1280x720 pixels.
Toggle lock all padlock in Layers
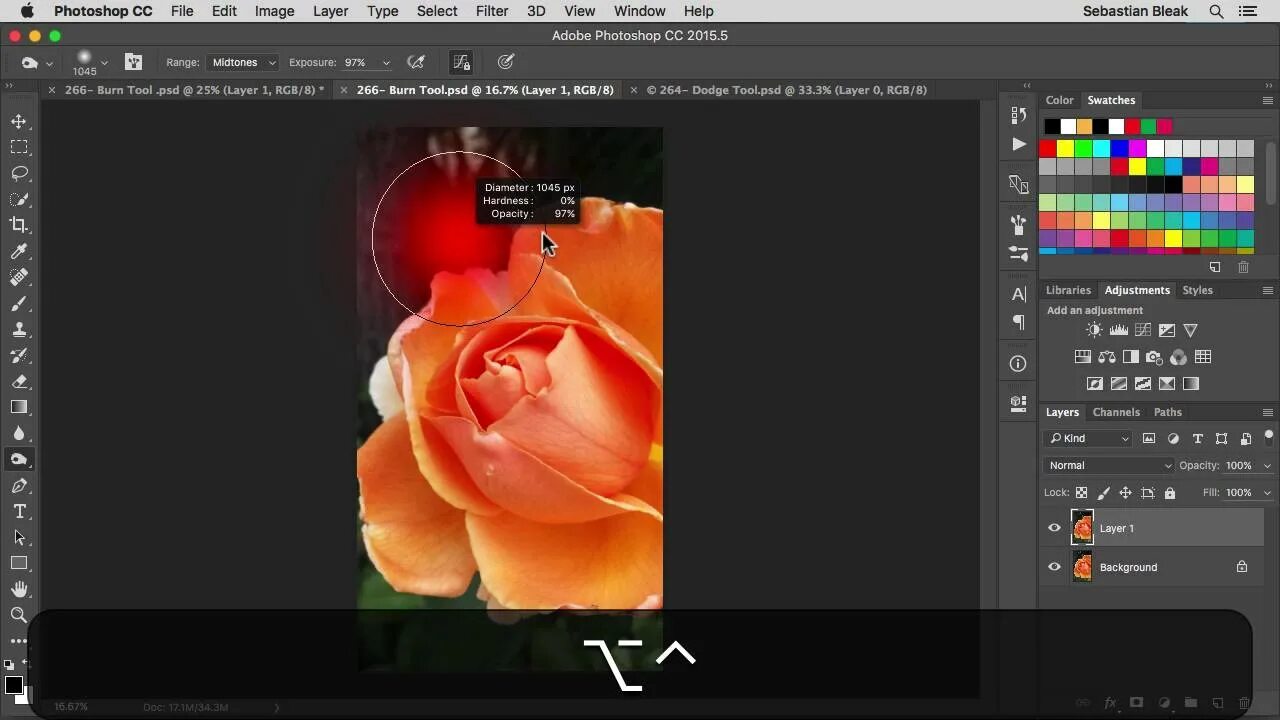(1170, 493)
